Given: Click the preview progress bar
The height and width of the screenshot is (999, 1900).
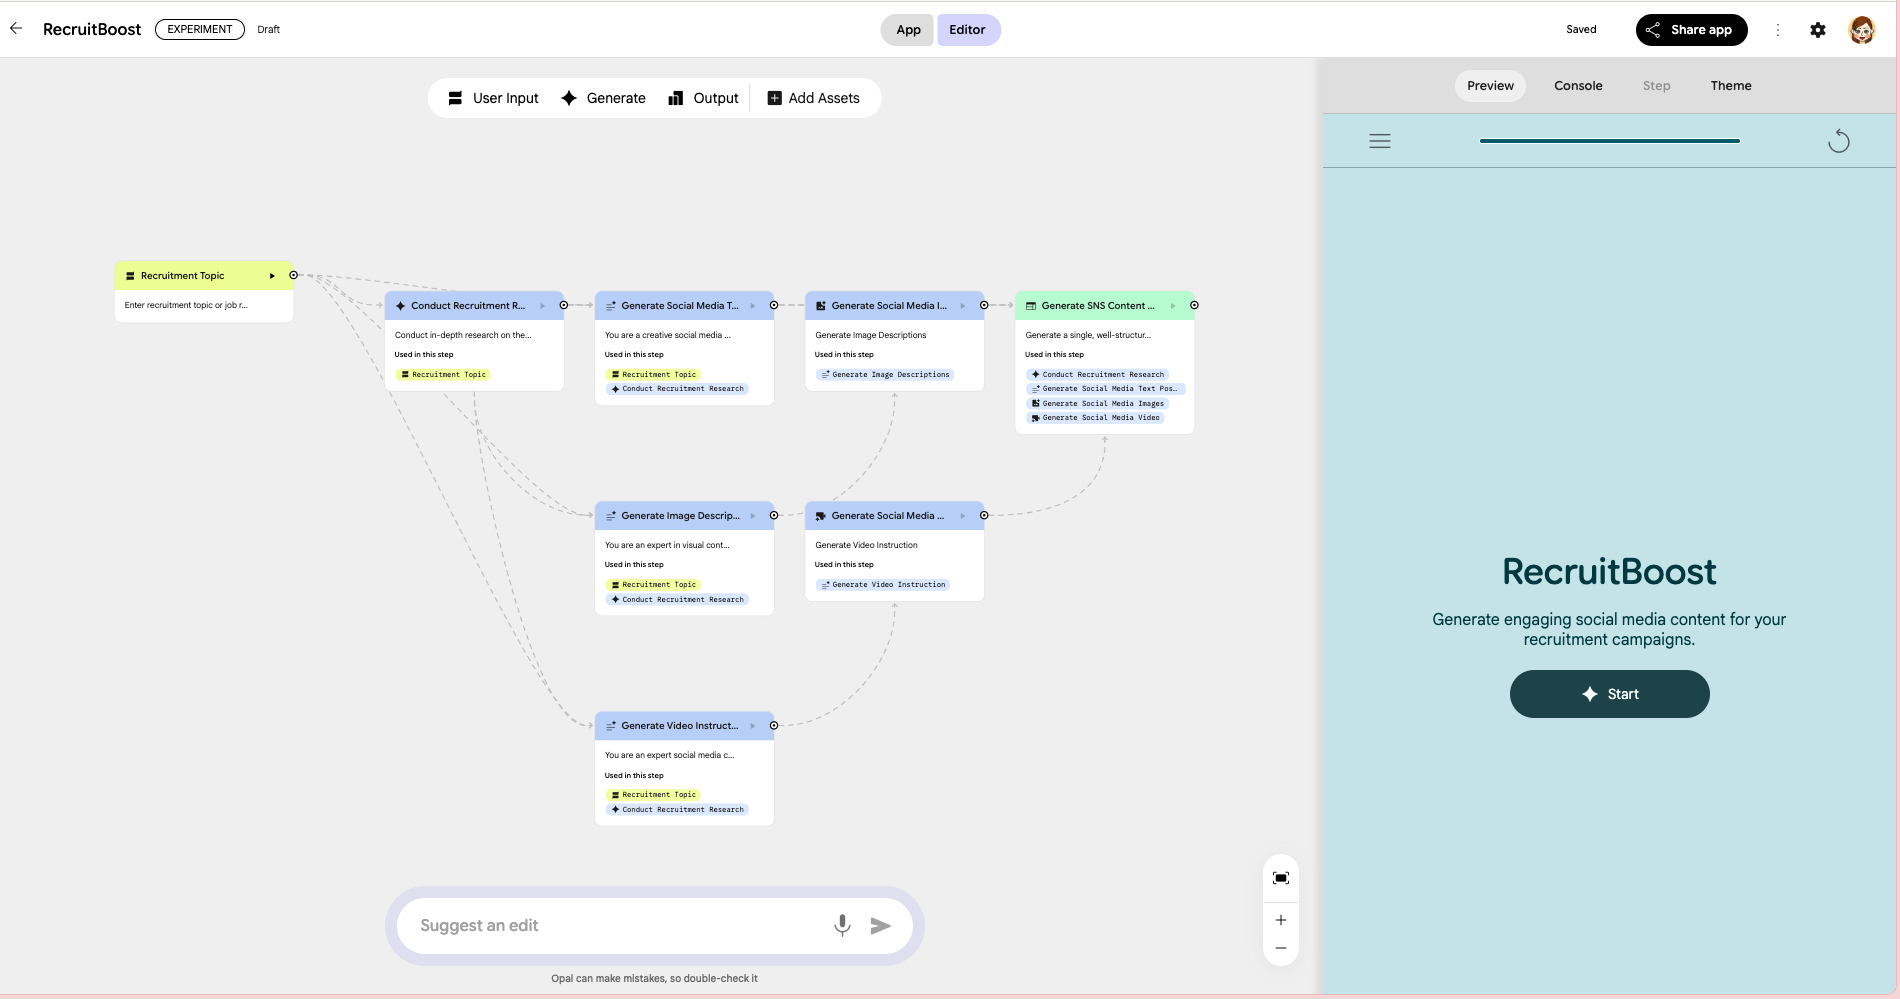Looking at the screenshot, I should tap(1609, 141).
